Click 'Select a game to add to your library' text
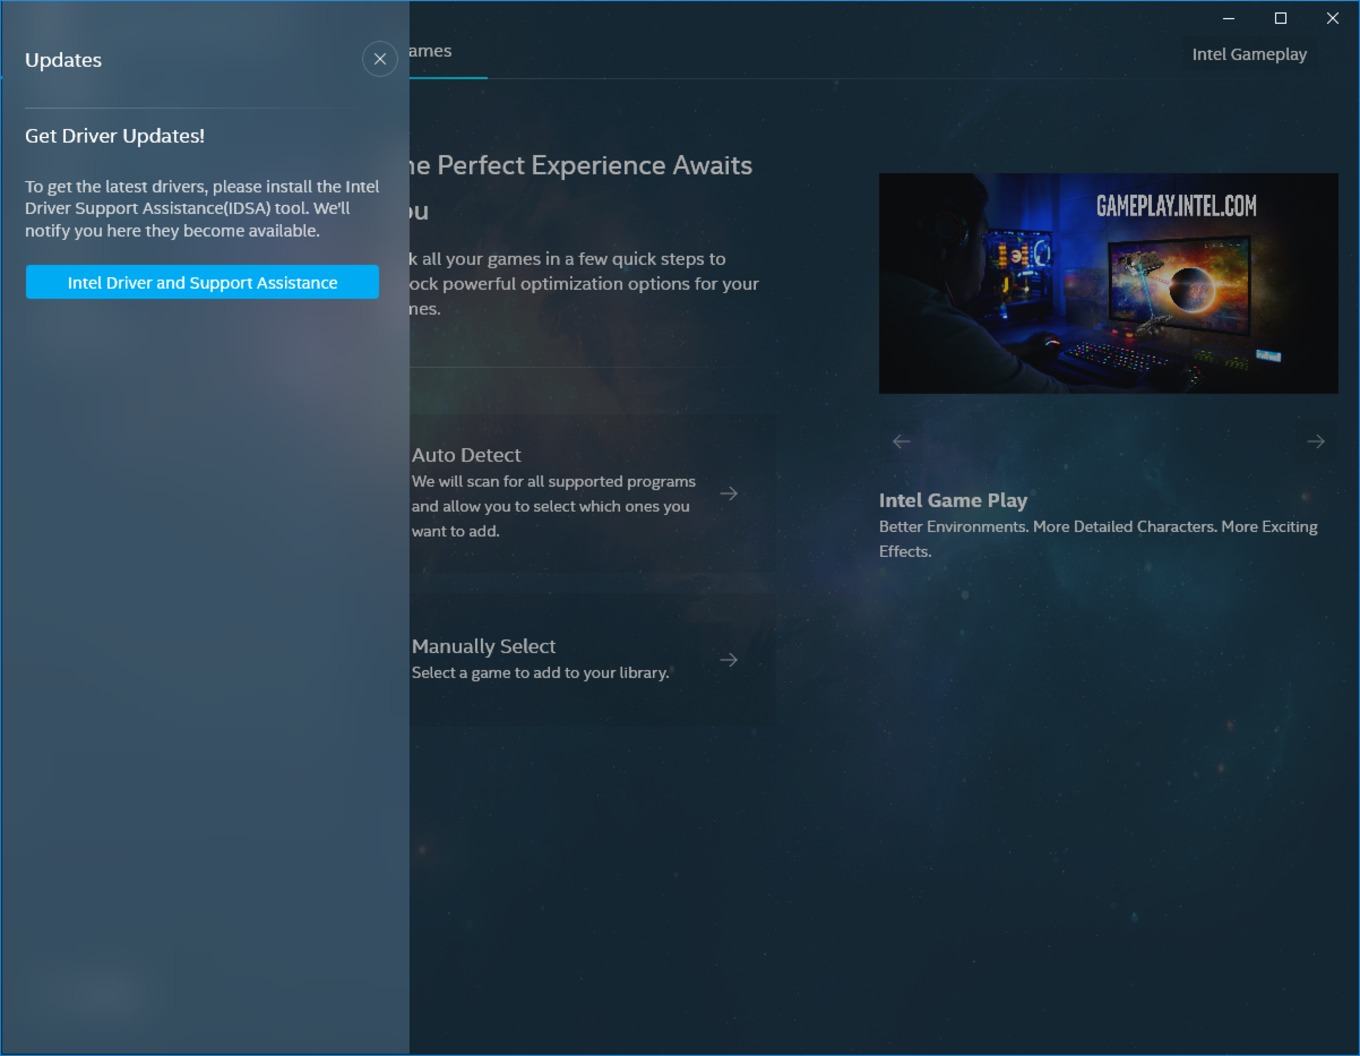Screen dimensions: 1360x1056 point(540,673)
